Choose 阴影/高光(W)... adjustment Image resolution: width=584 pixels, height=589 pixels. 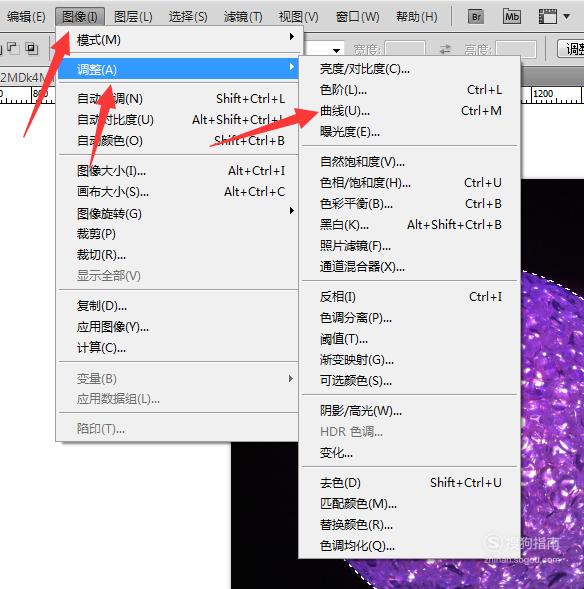coord(410,411)
